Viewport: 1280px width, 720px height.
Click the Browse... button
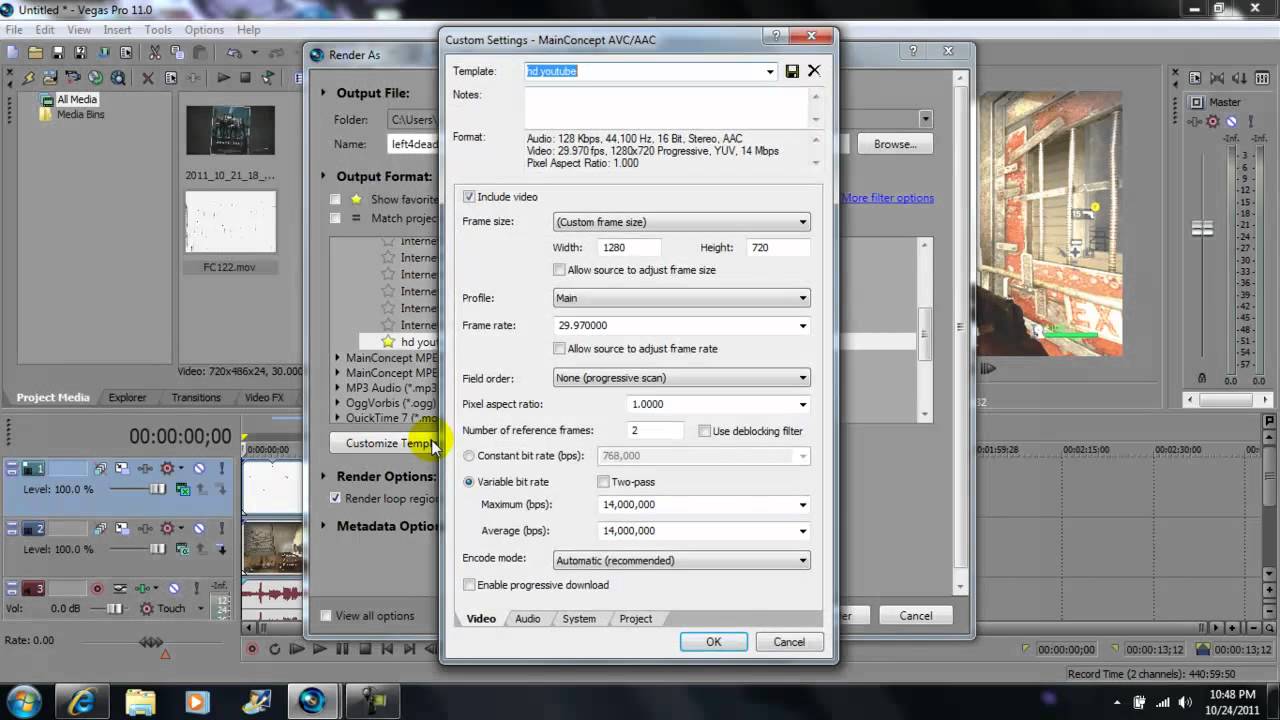pyautogui.click(x=895, y=144)
